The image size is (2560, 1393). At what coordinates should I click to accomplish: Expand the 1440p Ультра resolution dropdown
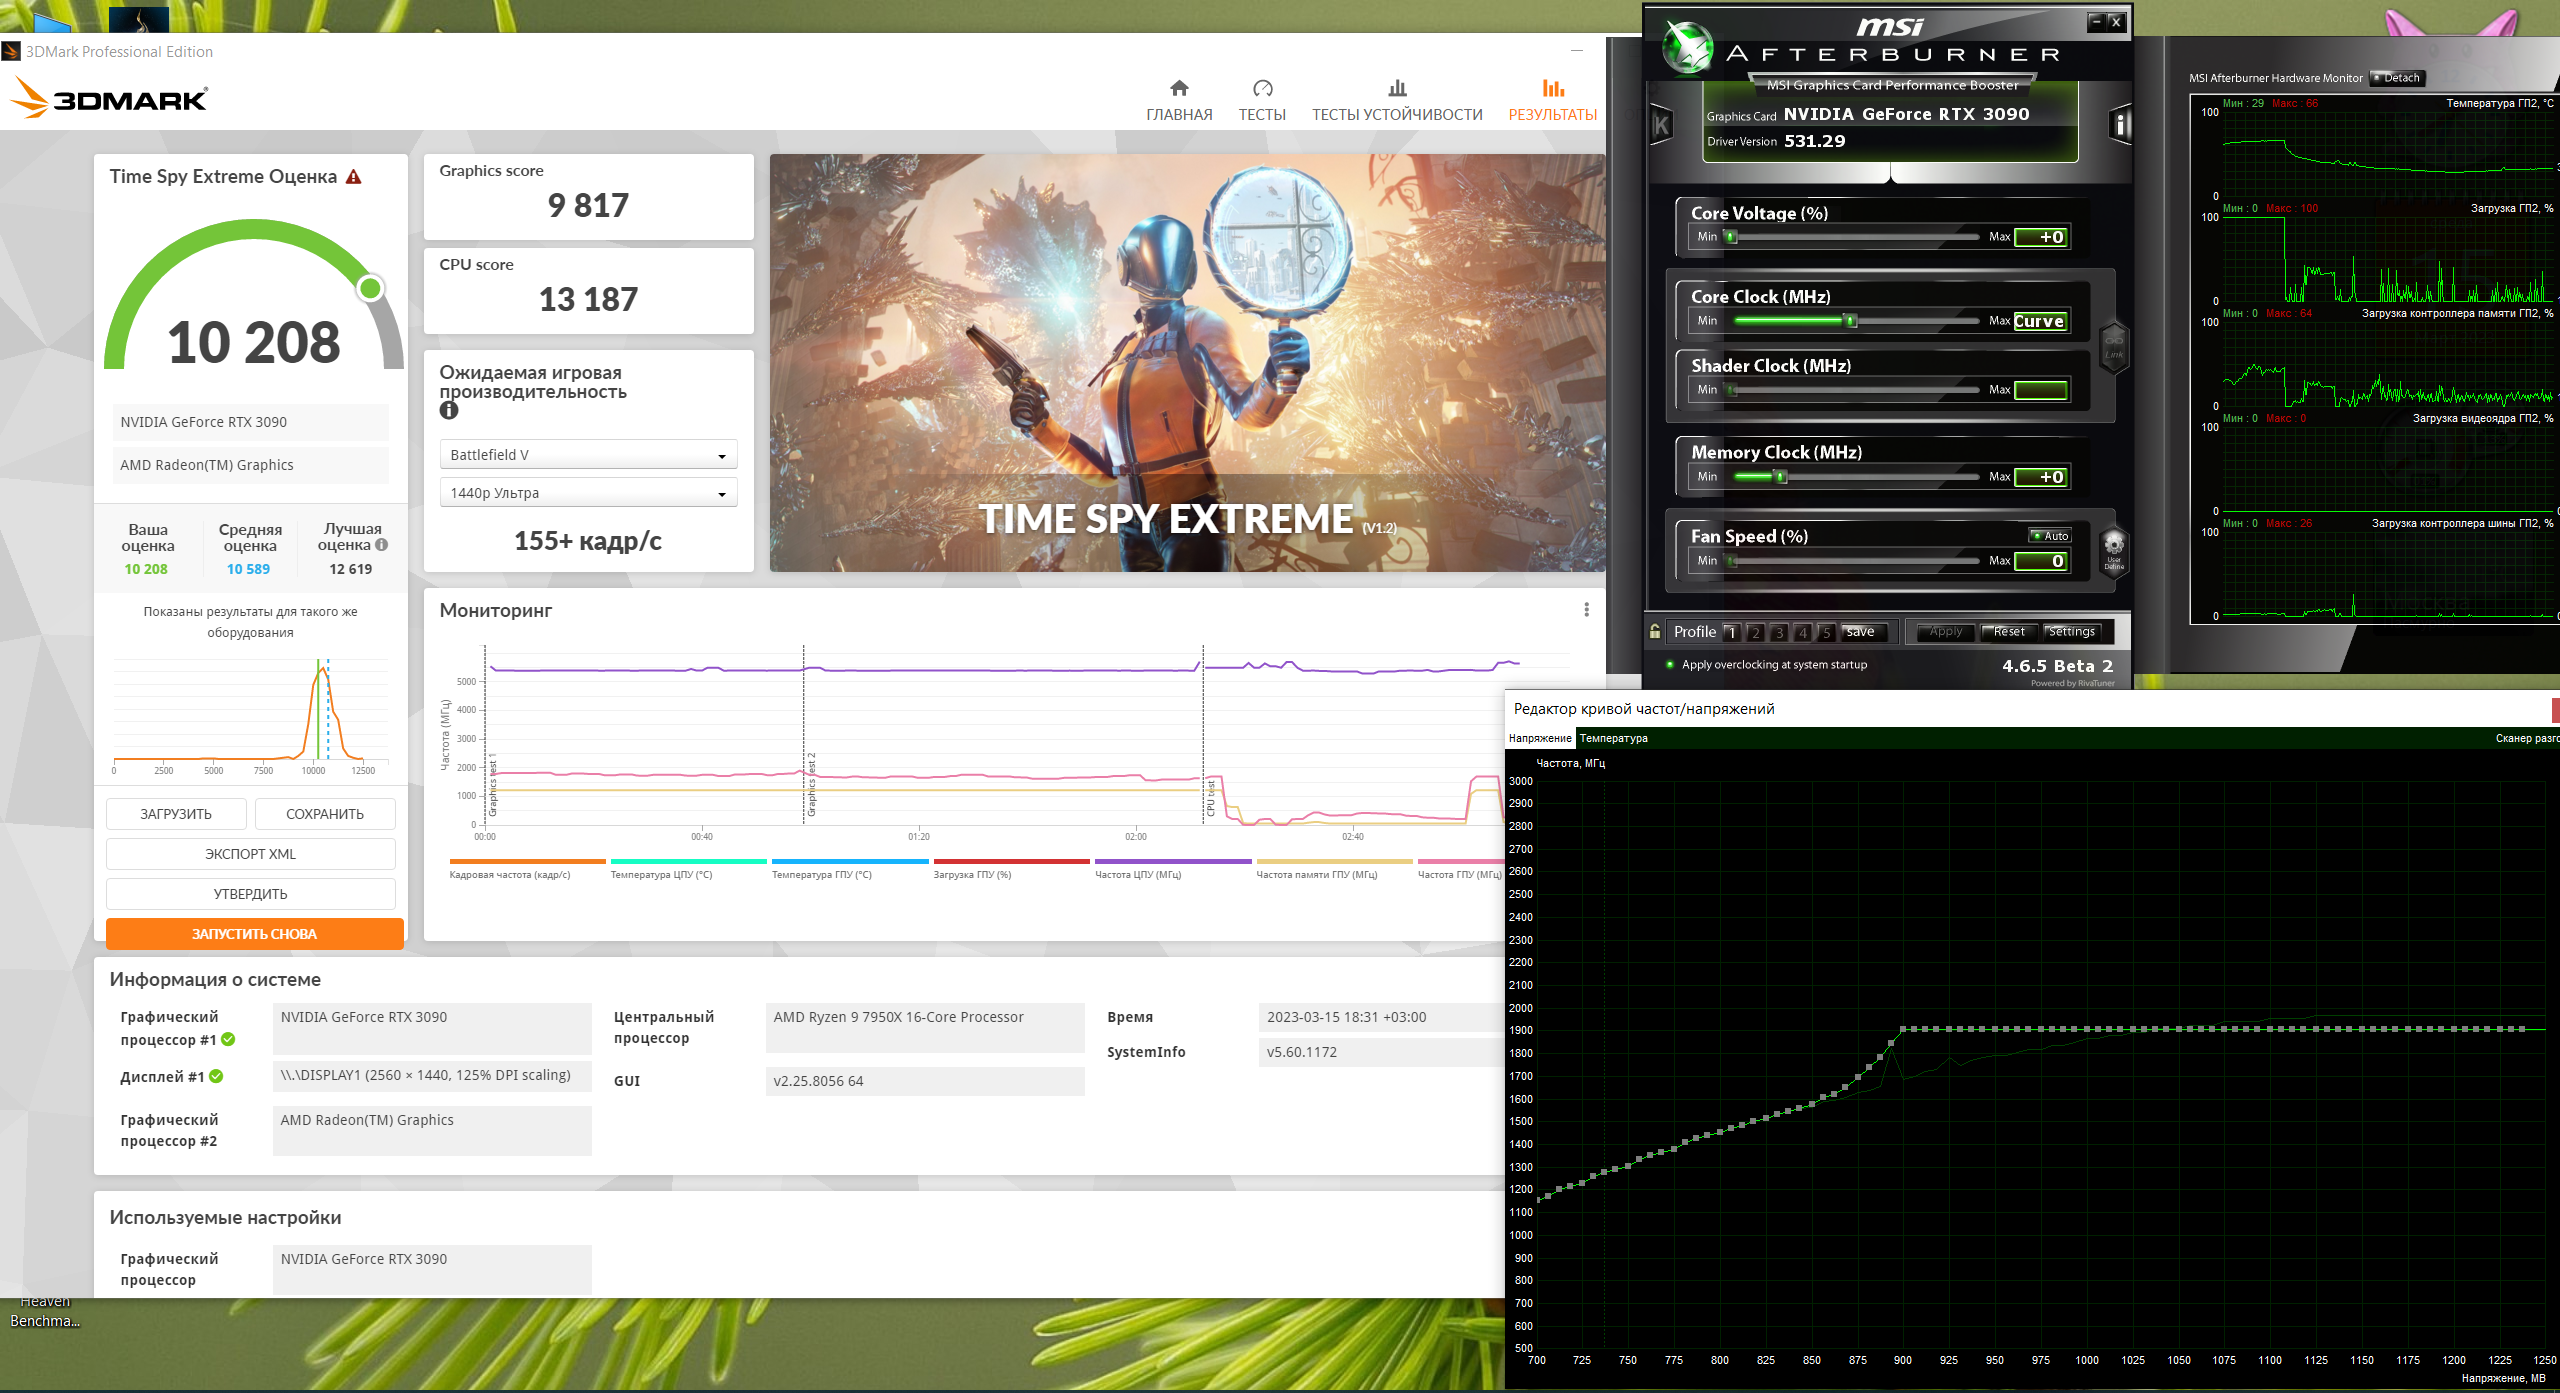588,493
